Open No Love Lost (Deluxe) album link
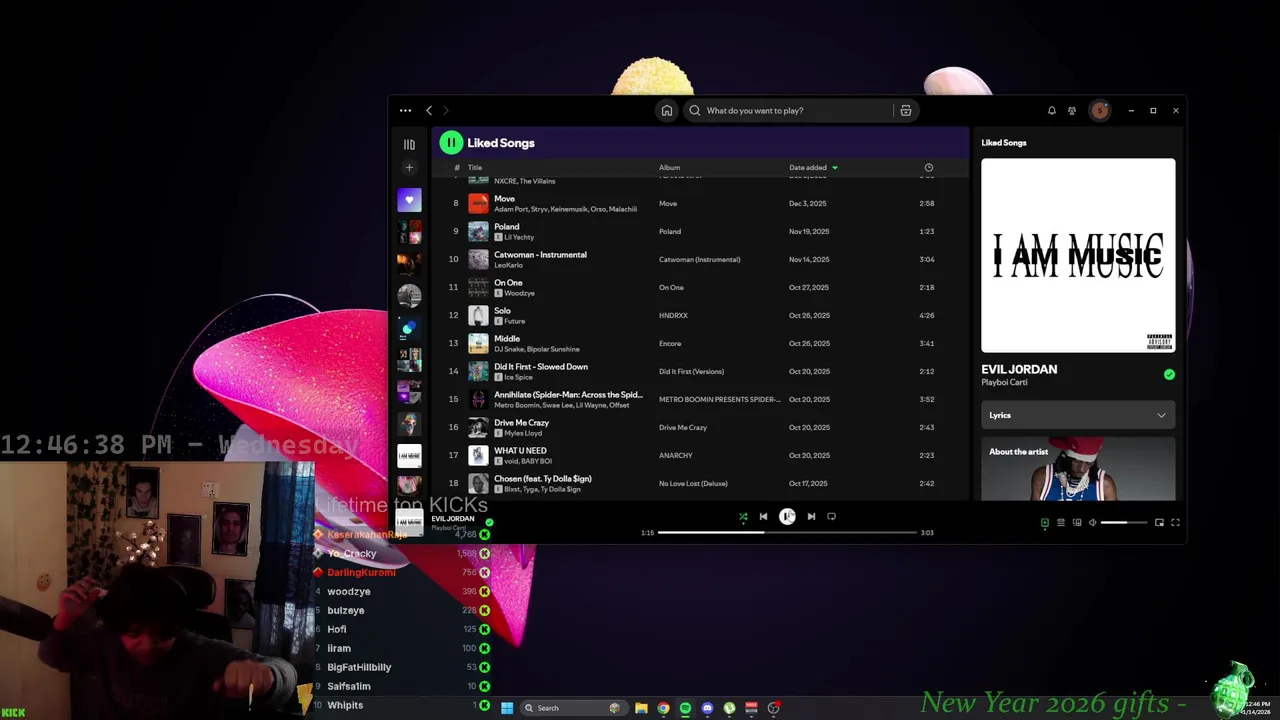Viewport: 1280px width, 720px height. tap(693, 483)
